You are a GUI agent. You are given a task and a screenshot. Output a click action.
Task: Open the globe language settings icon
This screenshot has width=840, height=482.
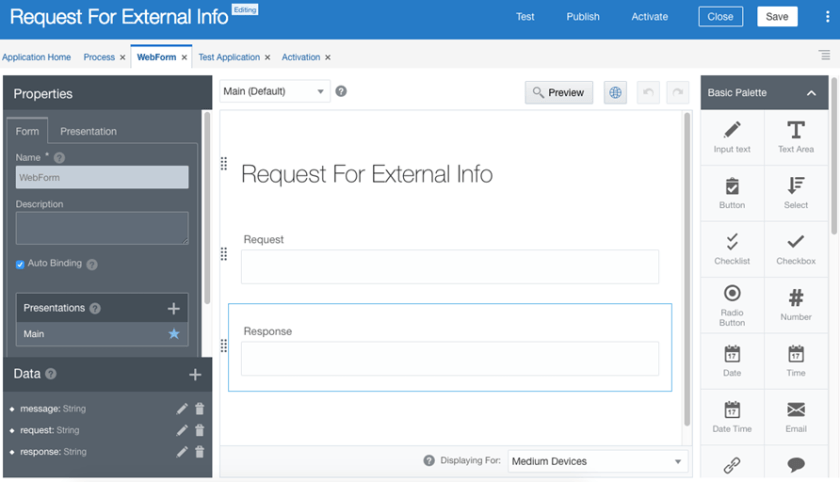pyautogui.click(x=616, y=92)
